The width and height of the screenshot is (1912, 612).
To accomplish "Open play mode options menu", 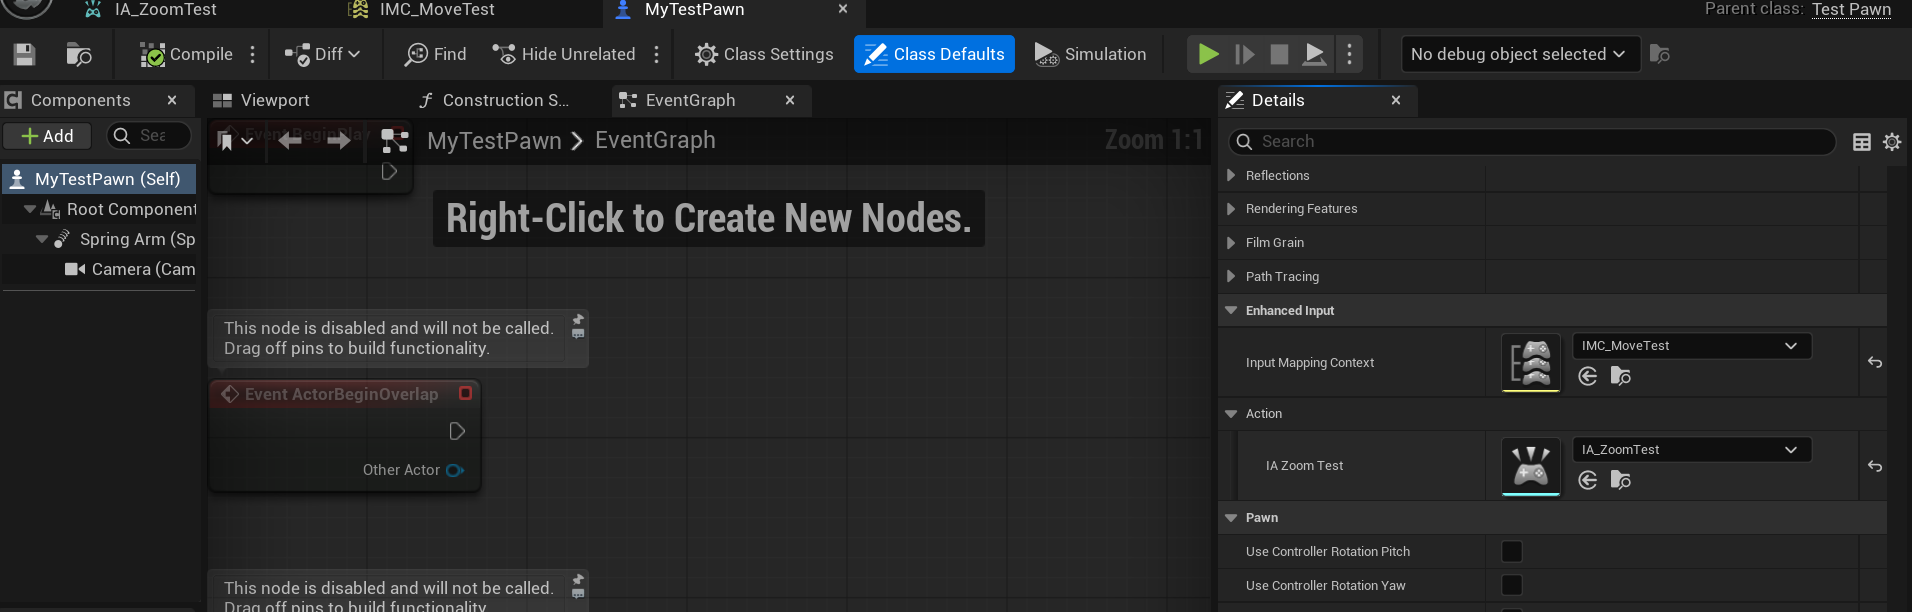I will click(x=1349, y=54).
